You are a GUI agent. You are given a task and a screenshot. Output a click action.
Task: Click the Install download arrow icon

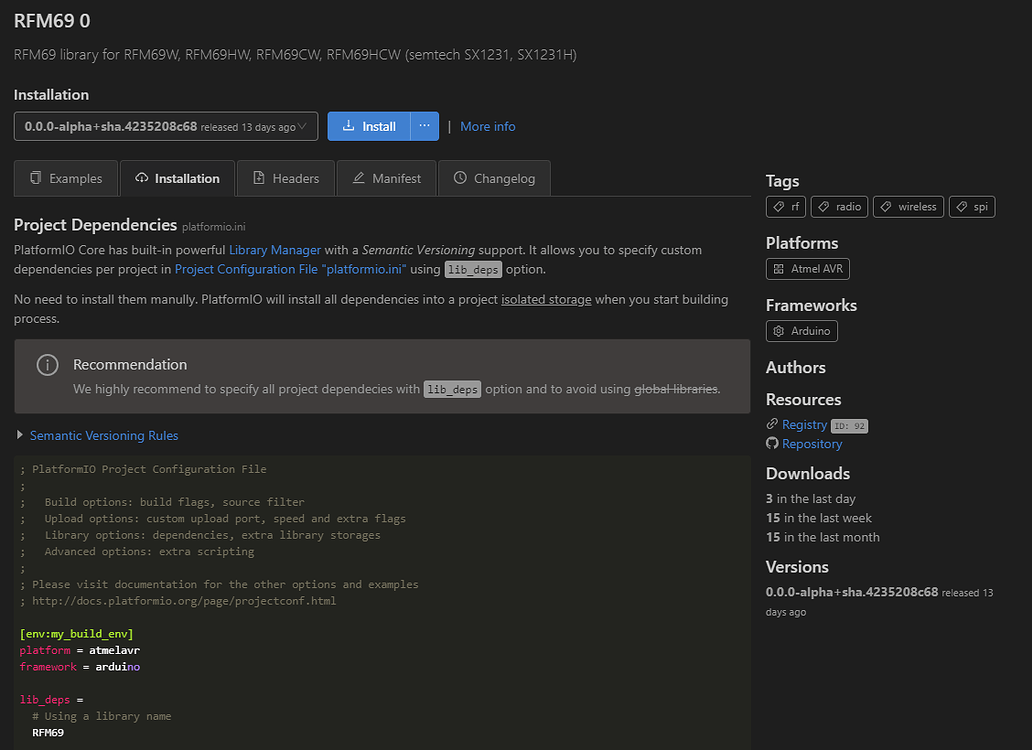coord(349,126)
